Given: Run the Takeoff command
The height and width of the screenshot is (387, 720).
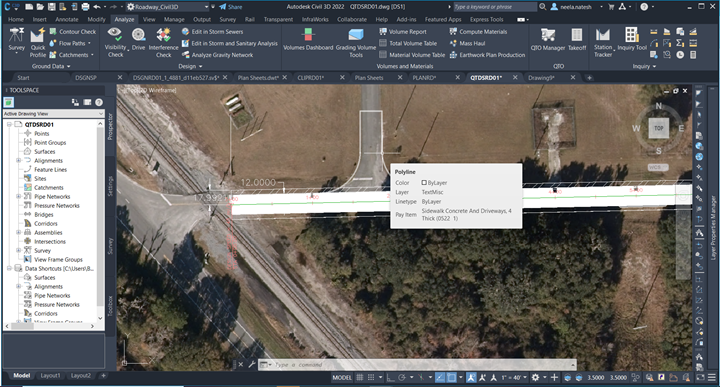Looking at the screenshot, I should pos(577,39).
